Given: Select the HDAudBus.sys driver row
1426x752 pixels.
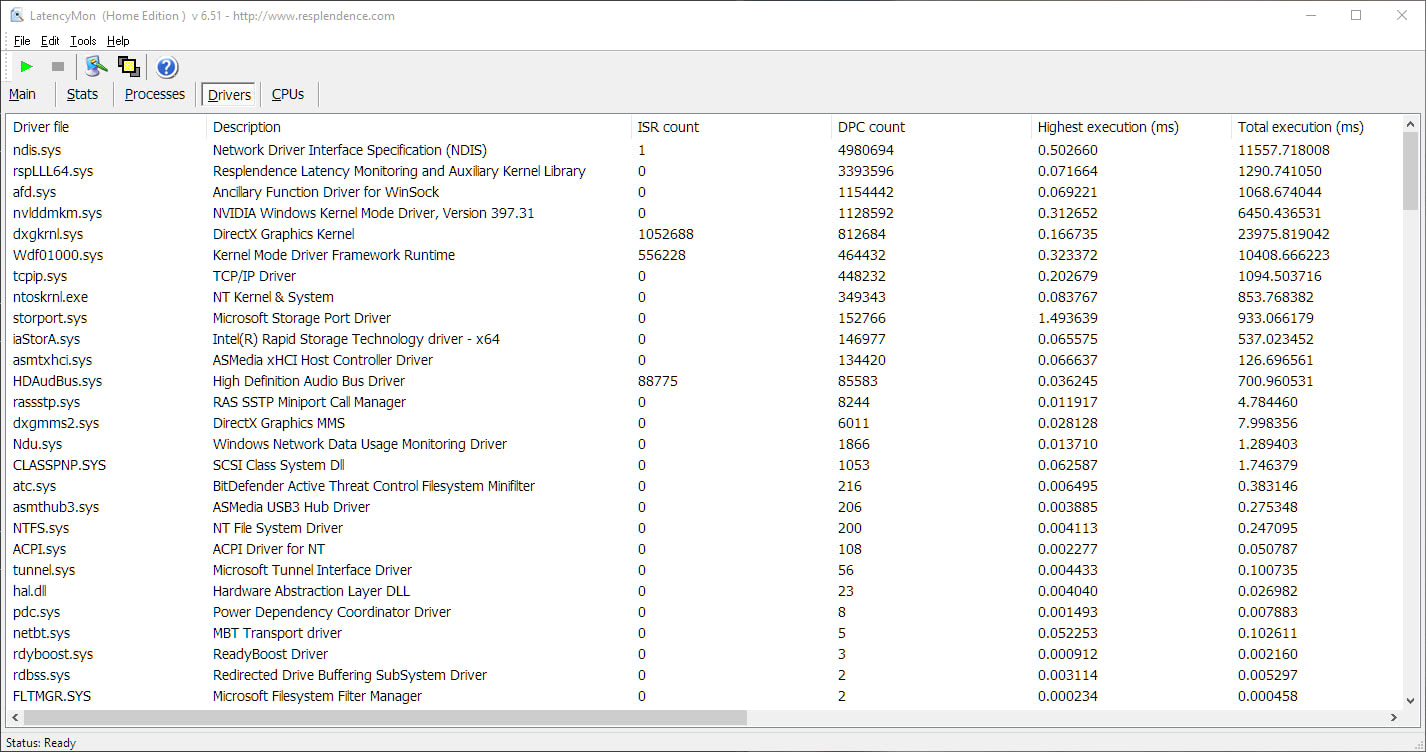Looking at the screenshot, I should click(x=704, y=381).
